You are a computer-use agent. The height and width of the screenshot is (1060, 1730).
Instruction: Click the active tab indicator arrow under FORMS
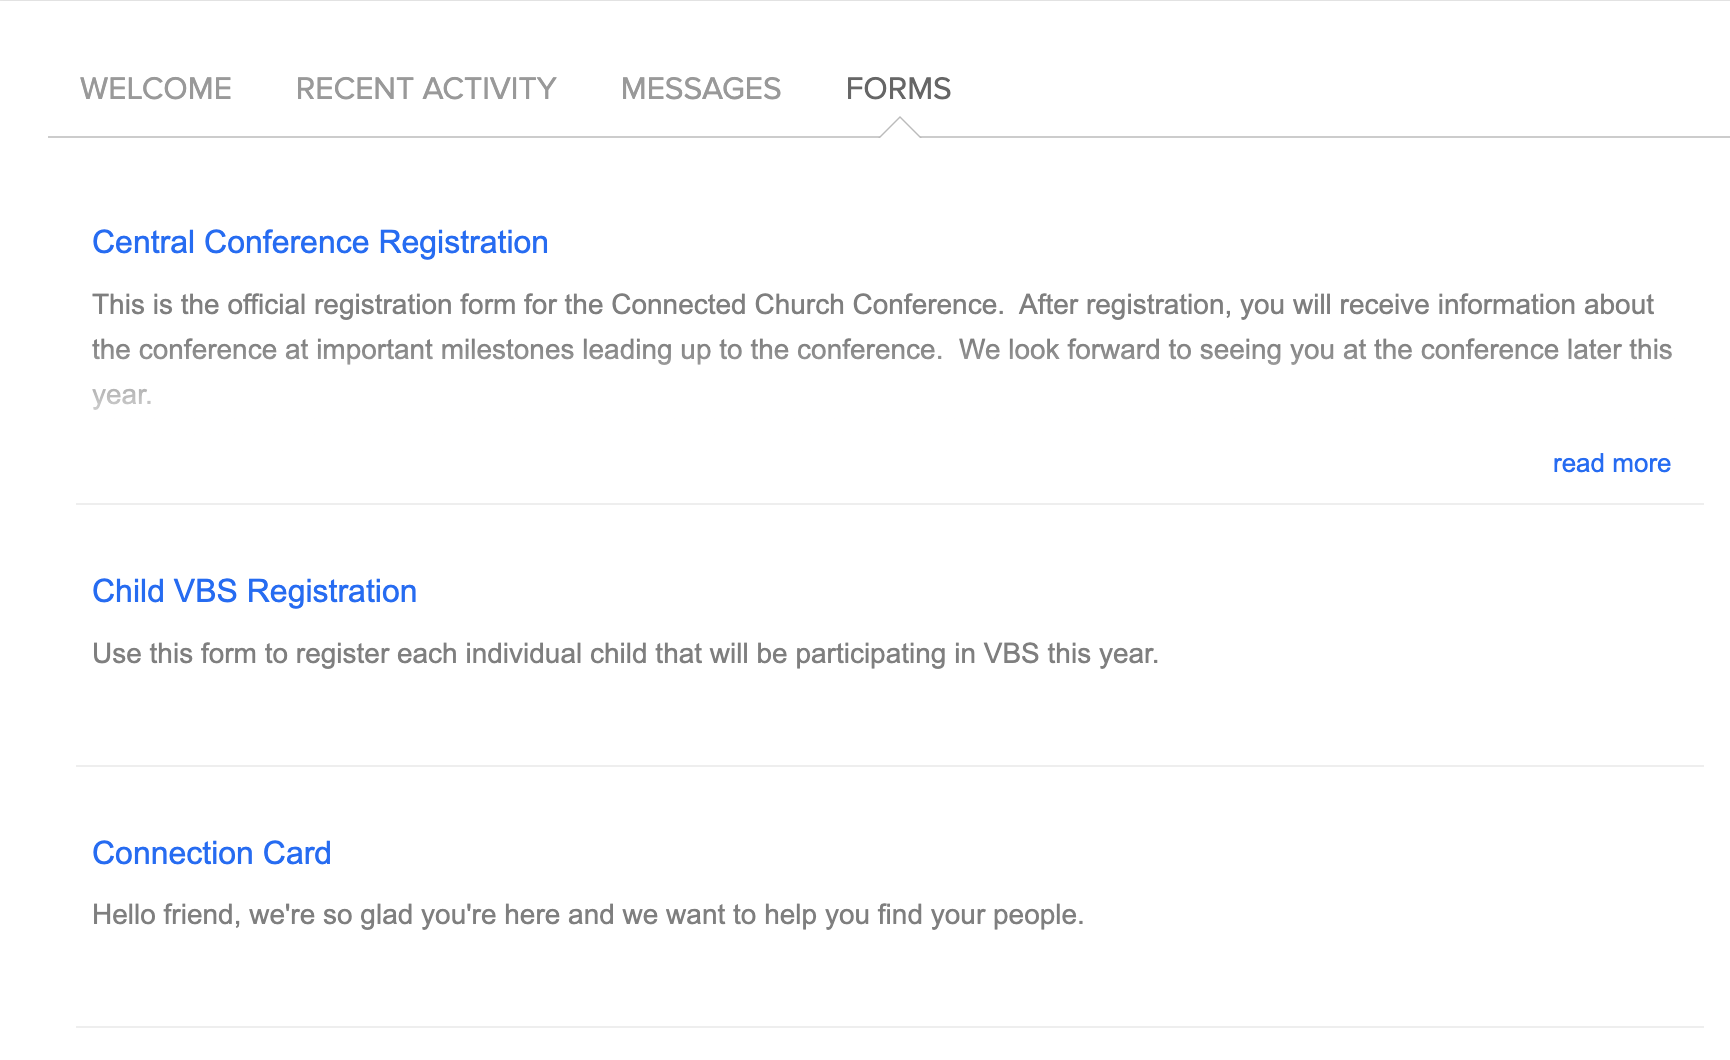(x=899, y=127)
